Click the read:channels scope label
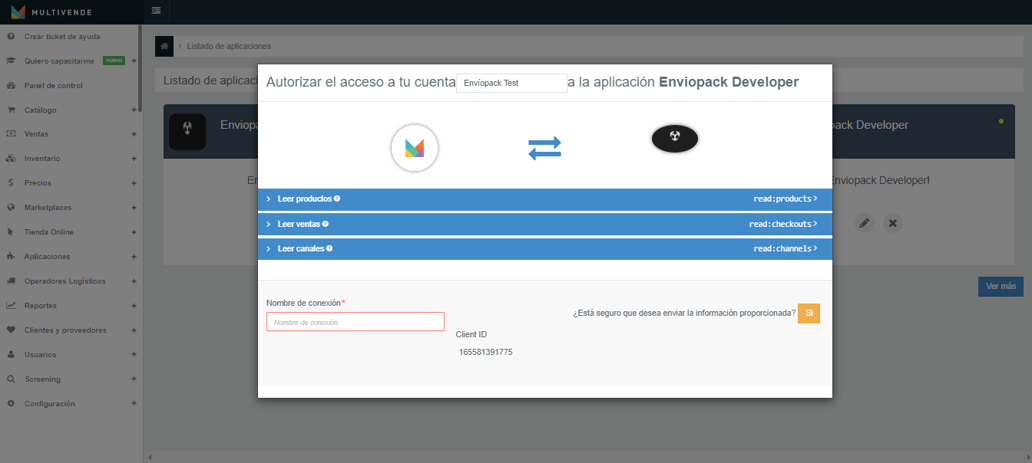This screenshot has width=1032, height=463. point(783,249)
